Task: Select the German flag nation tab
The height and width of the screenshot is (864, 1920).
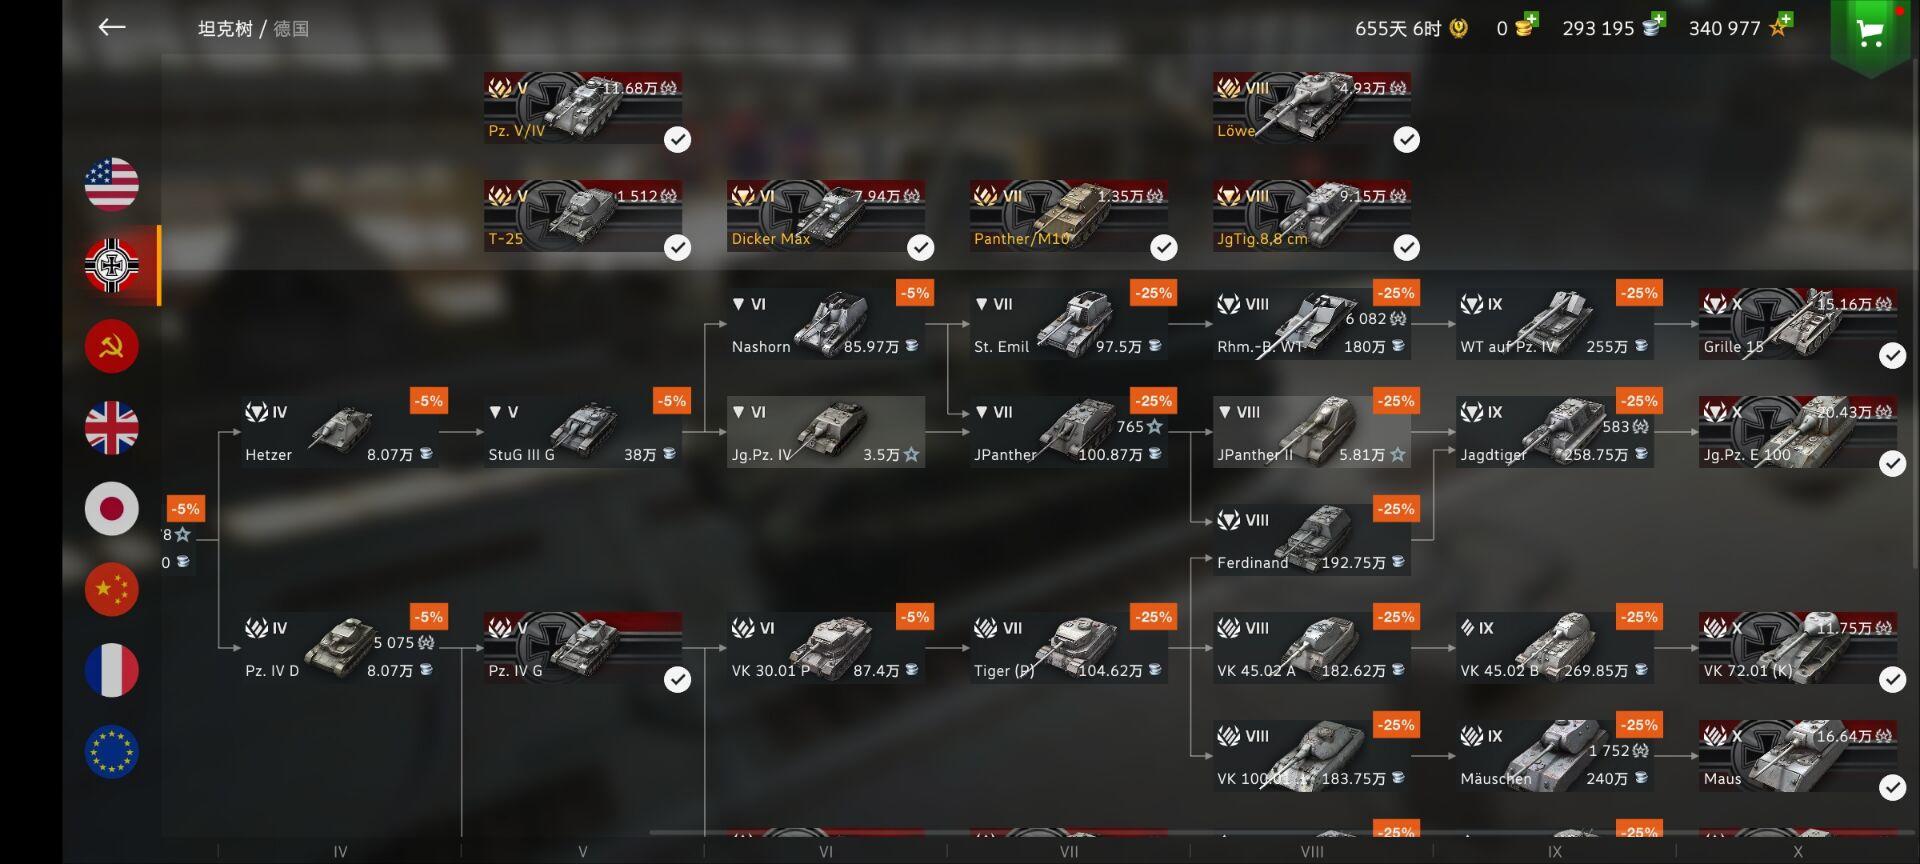Action: (112, 265)
